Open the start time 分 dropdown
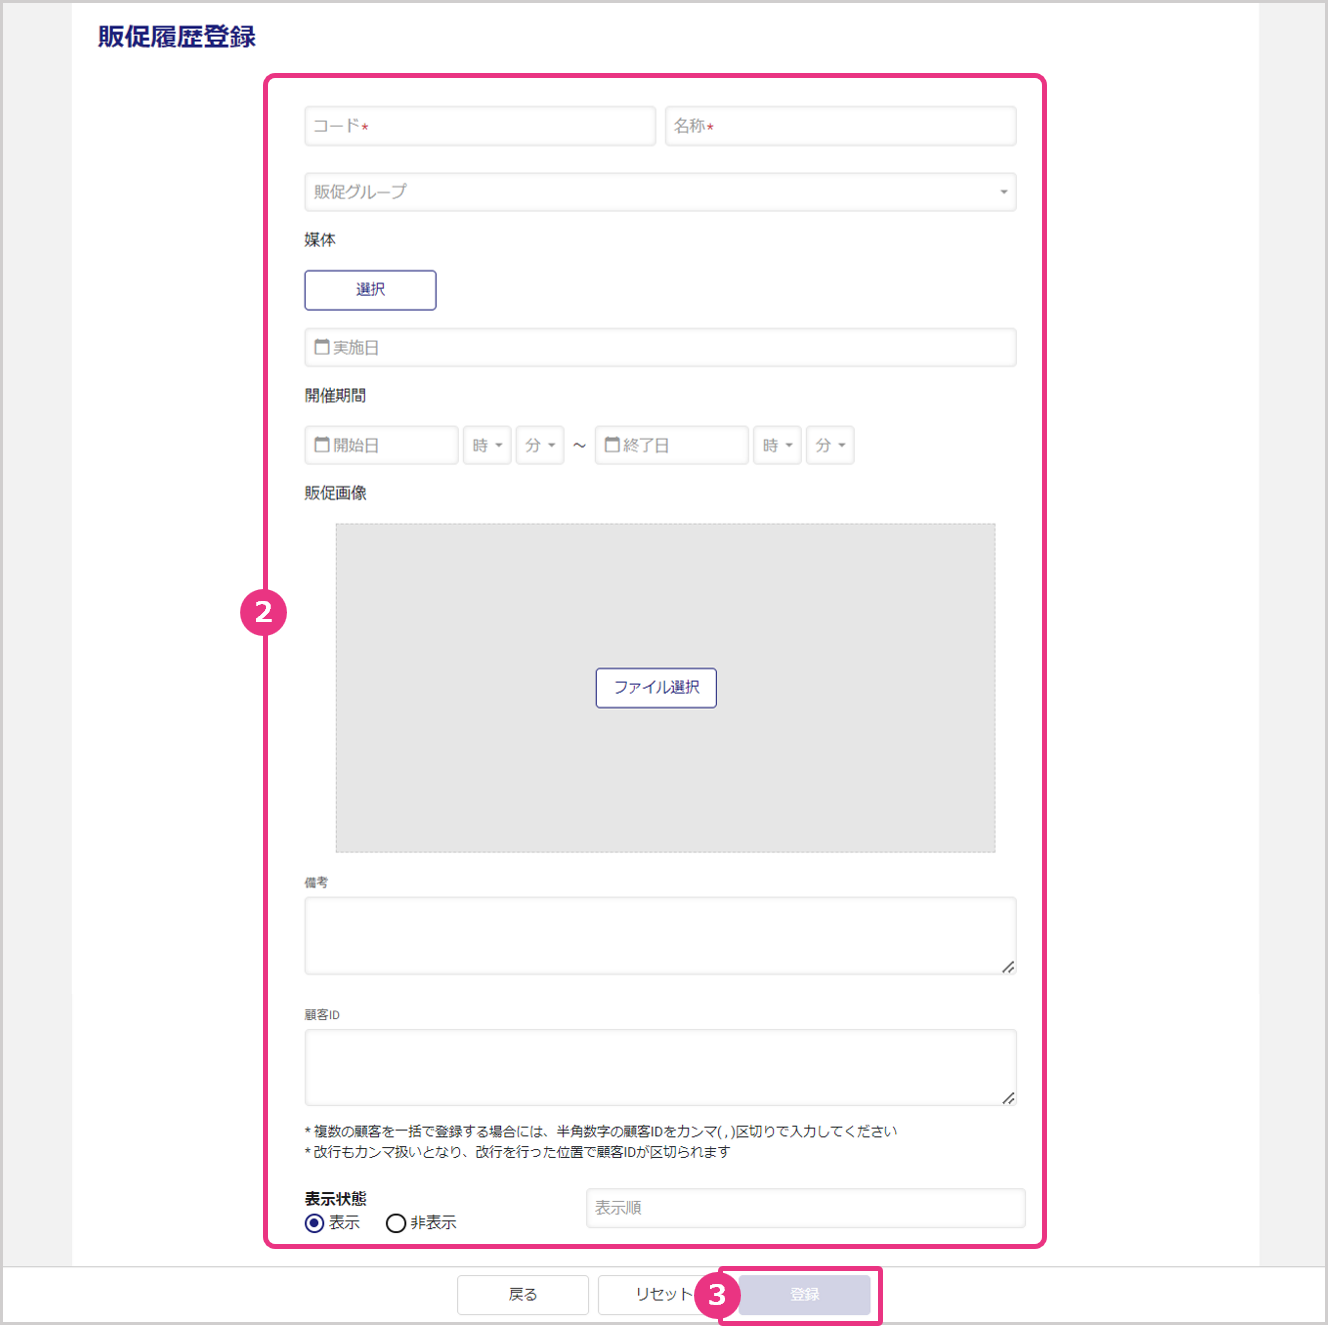 pos(540,445)
